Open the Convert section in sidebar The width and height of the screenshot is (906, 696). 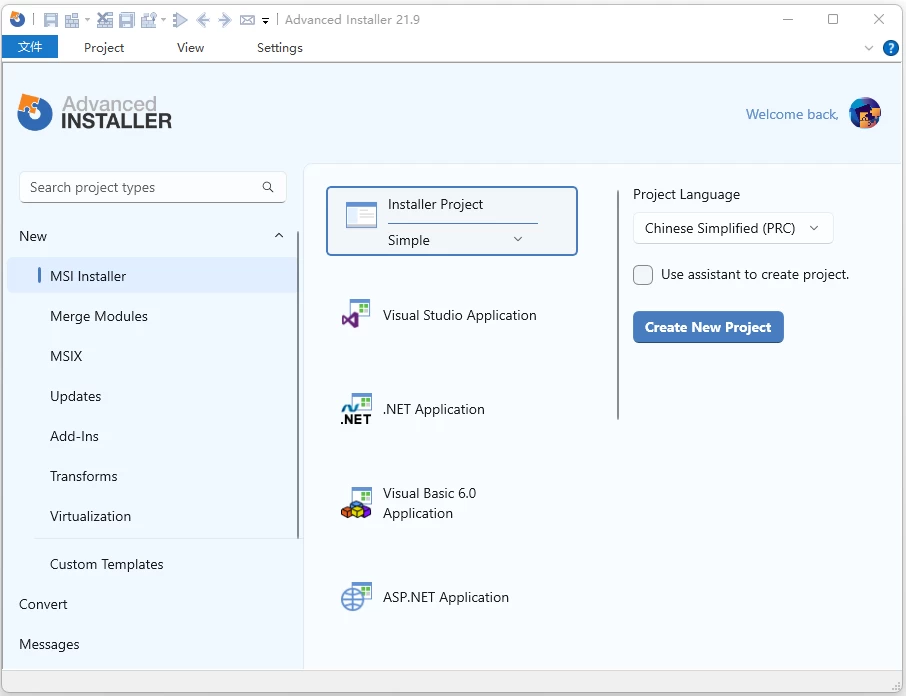pos(44,604)
